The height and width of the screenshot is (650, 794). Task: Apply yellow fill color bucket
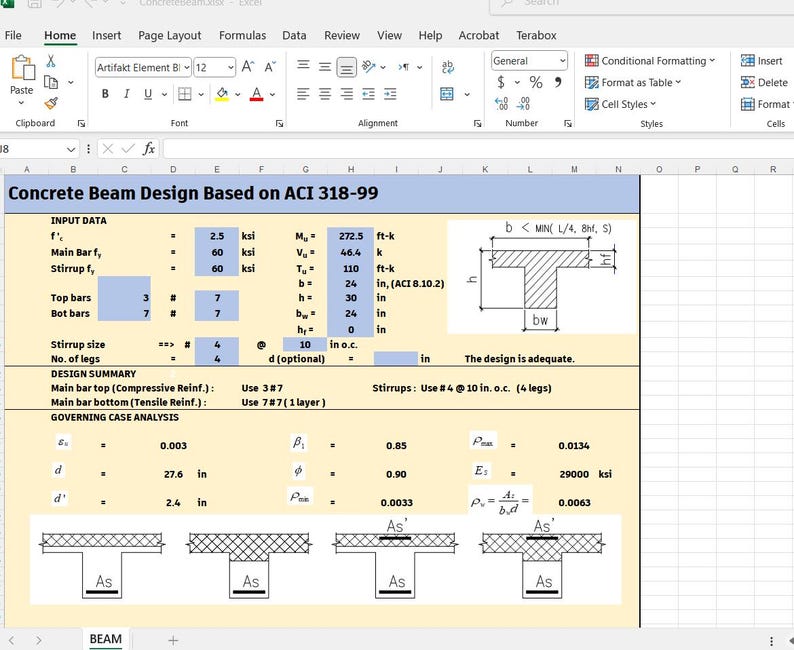[x=222, y=94]
